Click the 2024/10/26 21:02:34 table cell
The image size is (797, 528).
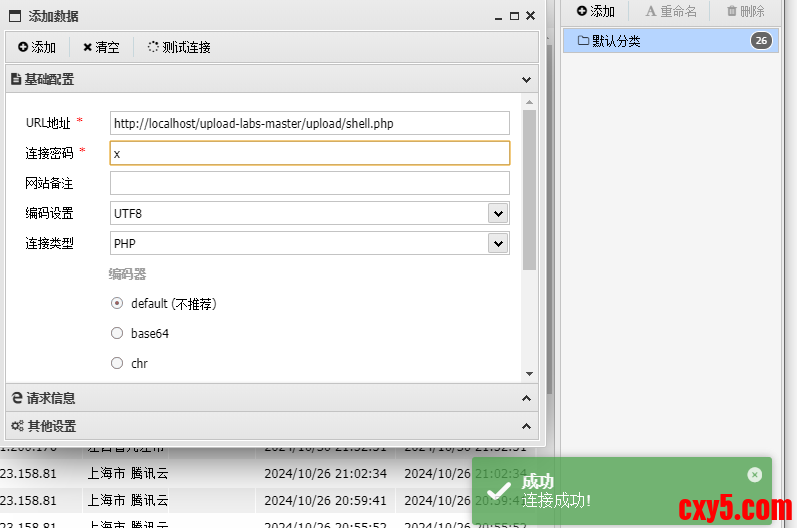pyautogui.click(x=325, y=474)
